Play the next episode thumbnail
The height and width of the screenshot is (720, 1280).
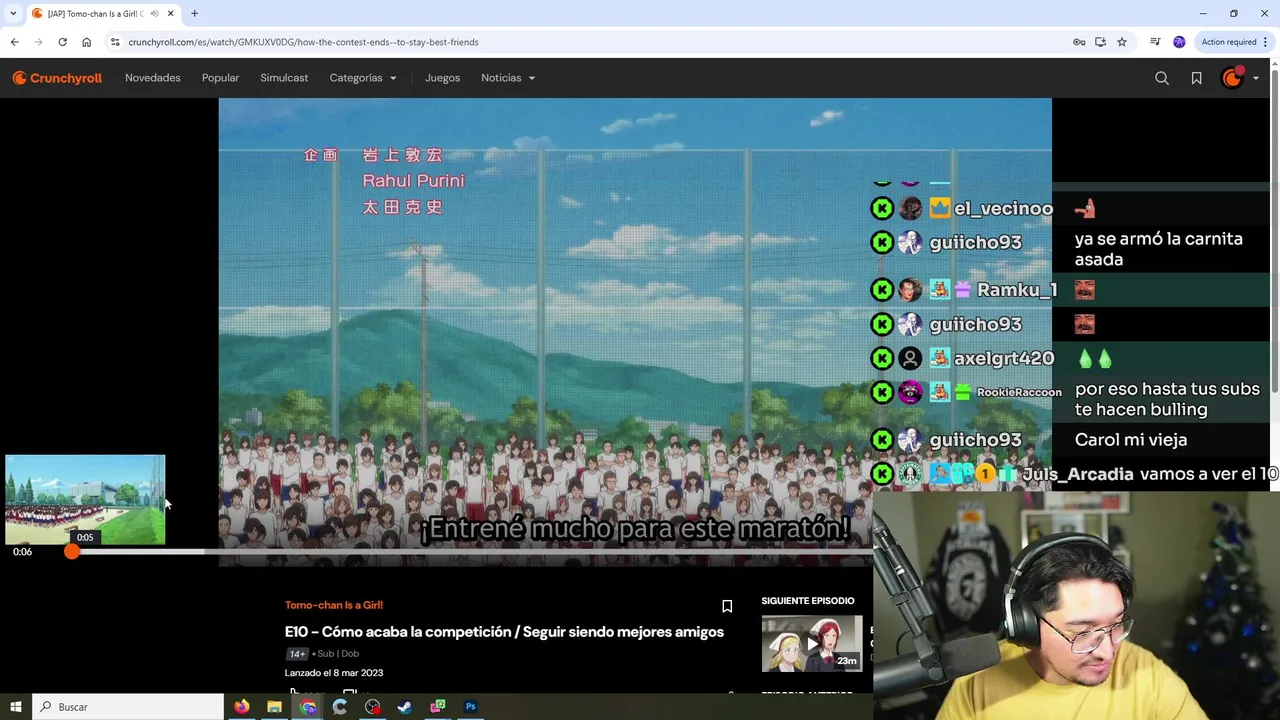tap(812, 644)
